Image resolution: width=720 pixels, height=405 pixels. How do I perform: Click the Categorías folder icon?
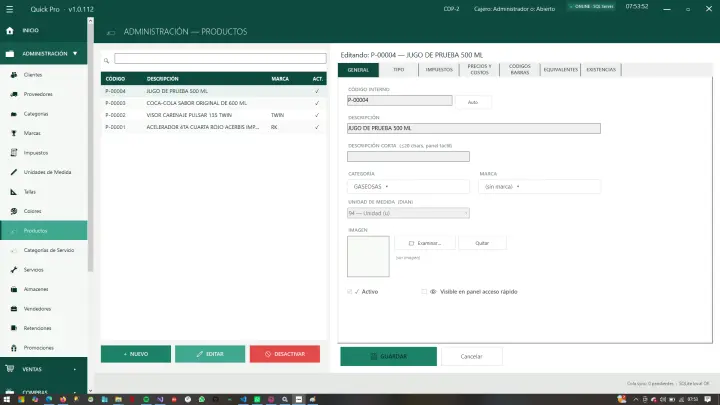[14, 114]
